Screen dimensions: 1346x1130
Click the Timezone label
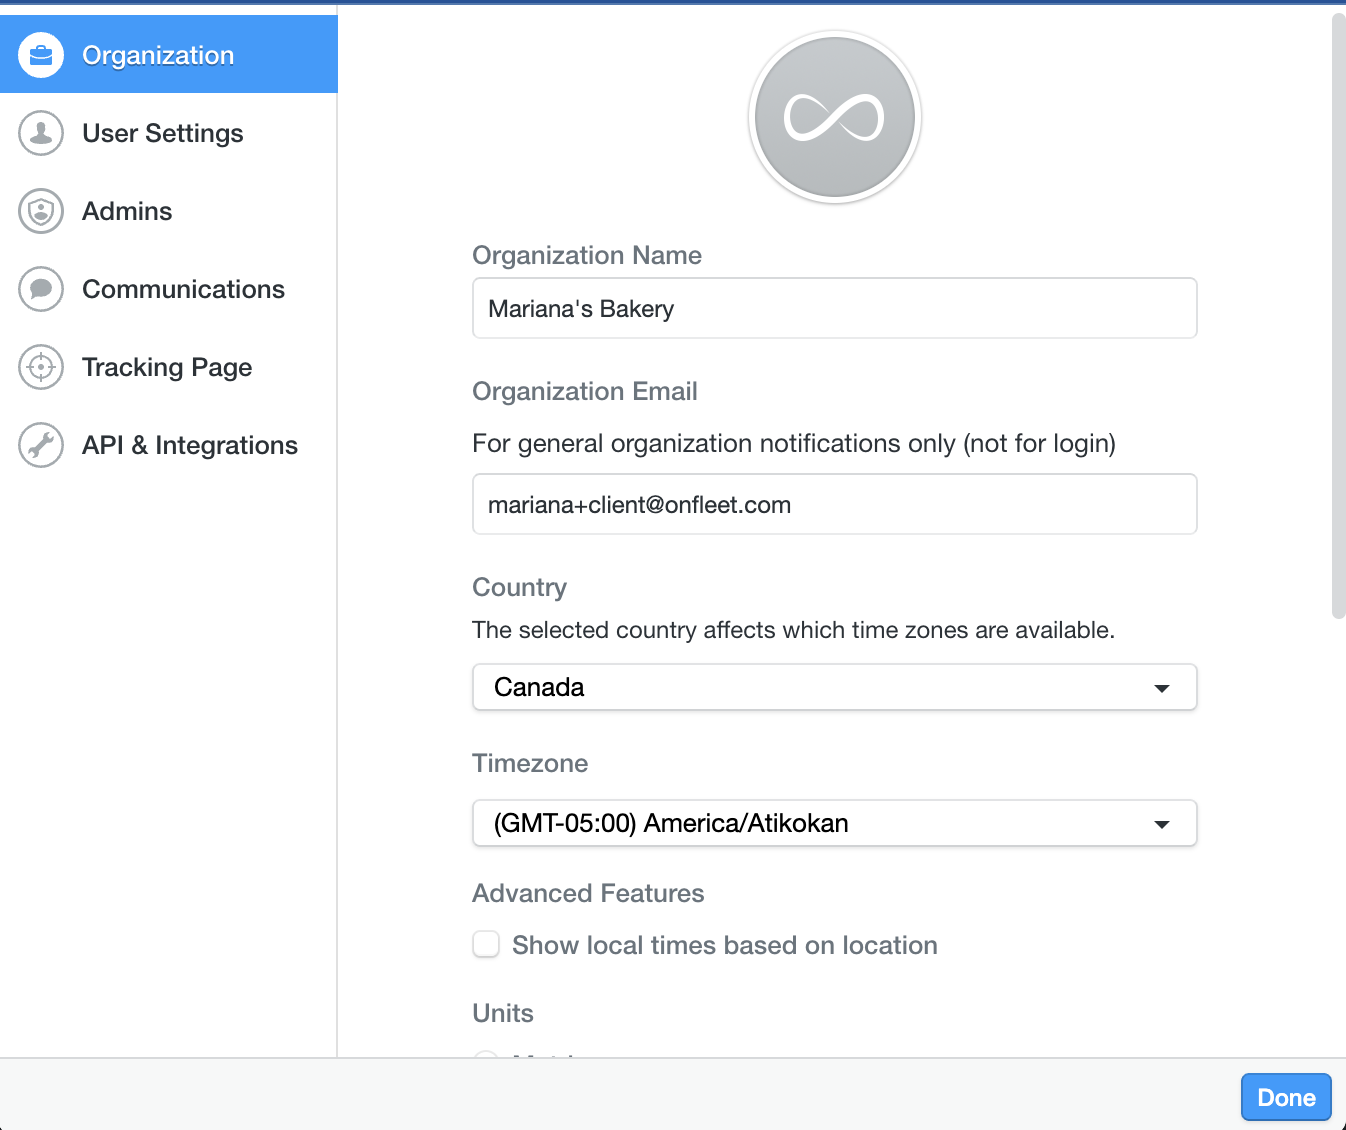[x=530, y=763]
